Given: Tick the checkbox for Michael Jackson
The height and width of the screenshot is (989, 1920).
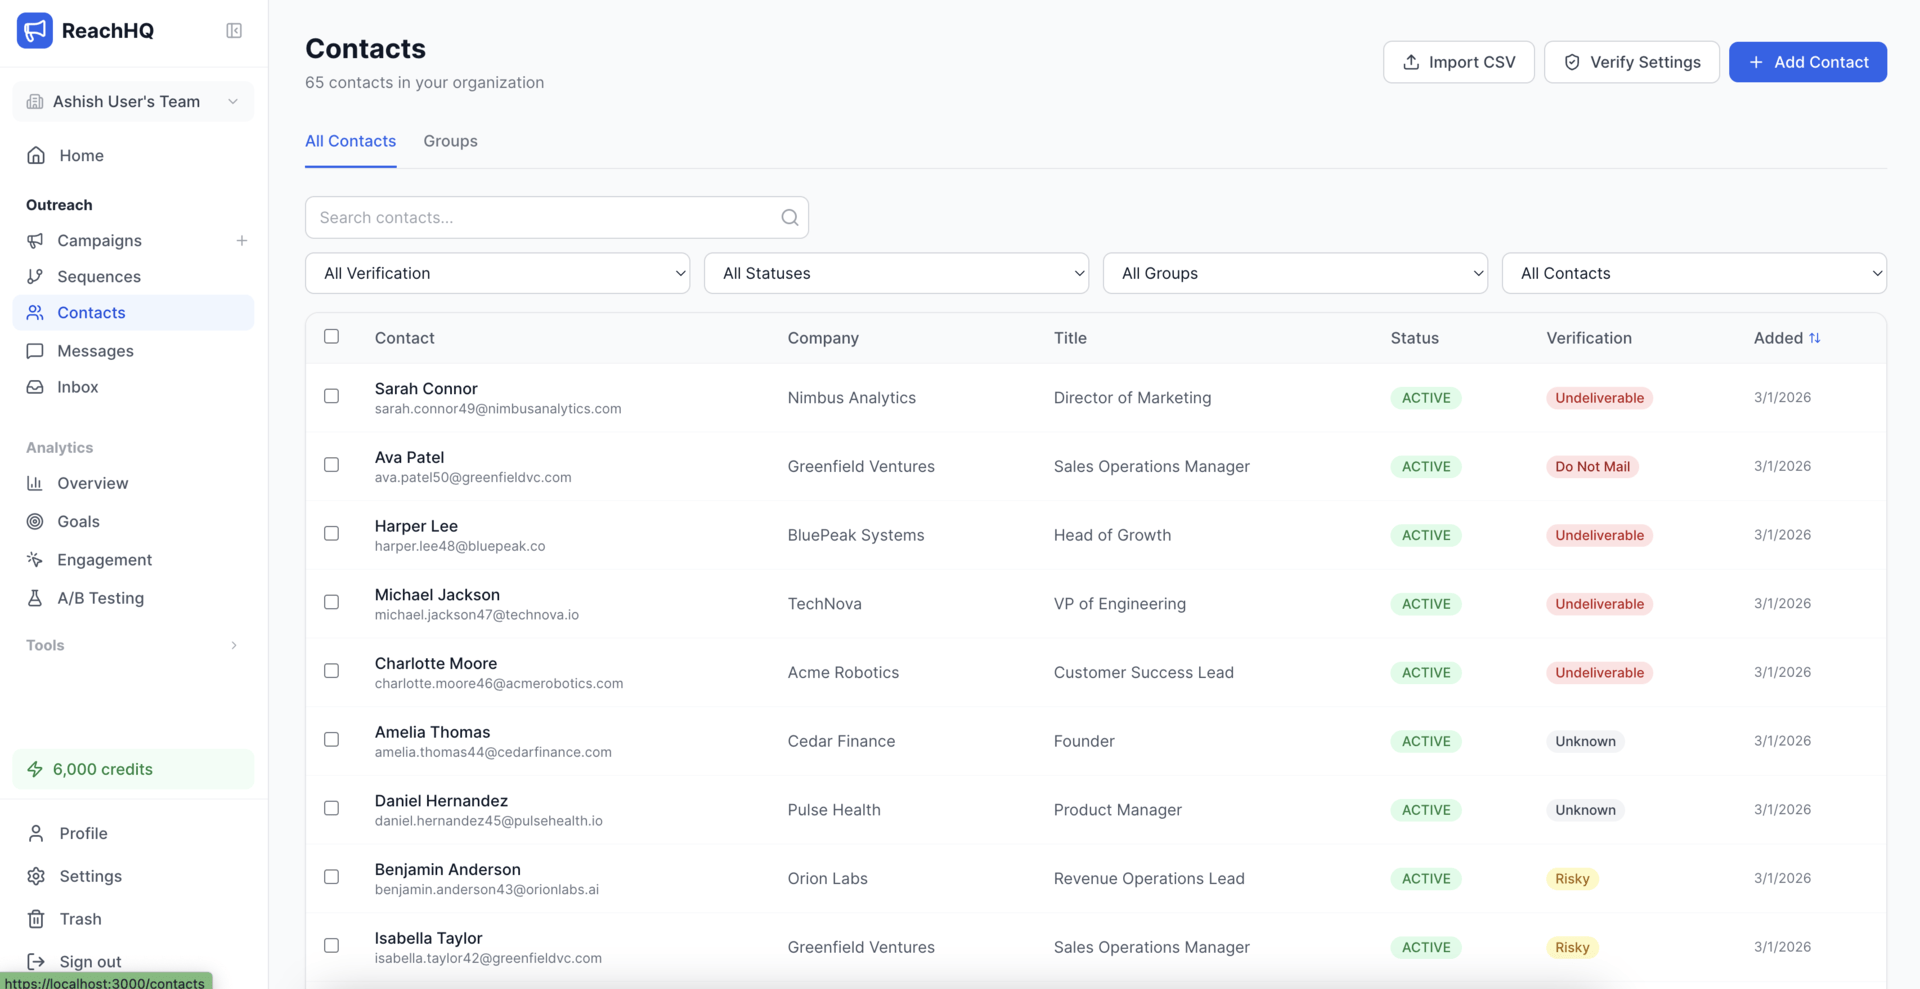Looking at the screenshot, I should click(332, 602).
